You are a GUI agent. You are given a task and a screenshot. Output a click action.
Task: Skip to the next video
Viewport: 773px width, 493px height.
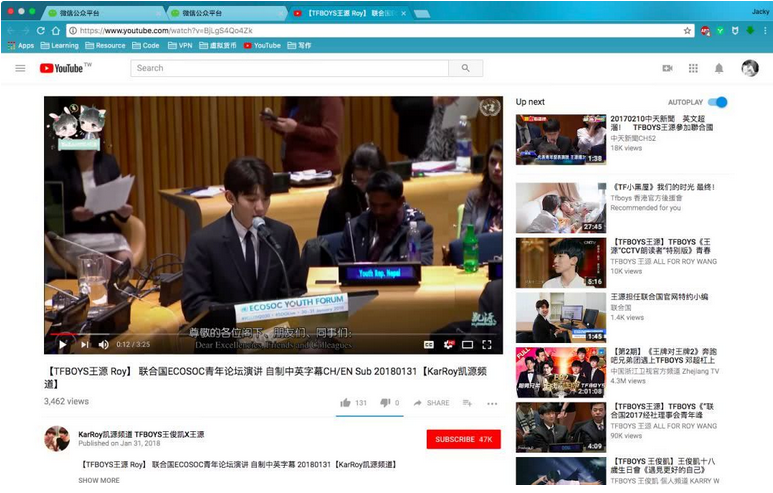tap(85, 345)
